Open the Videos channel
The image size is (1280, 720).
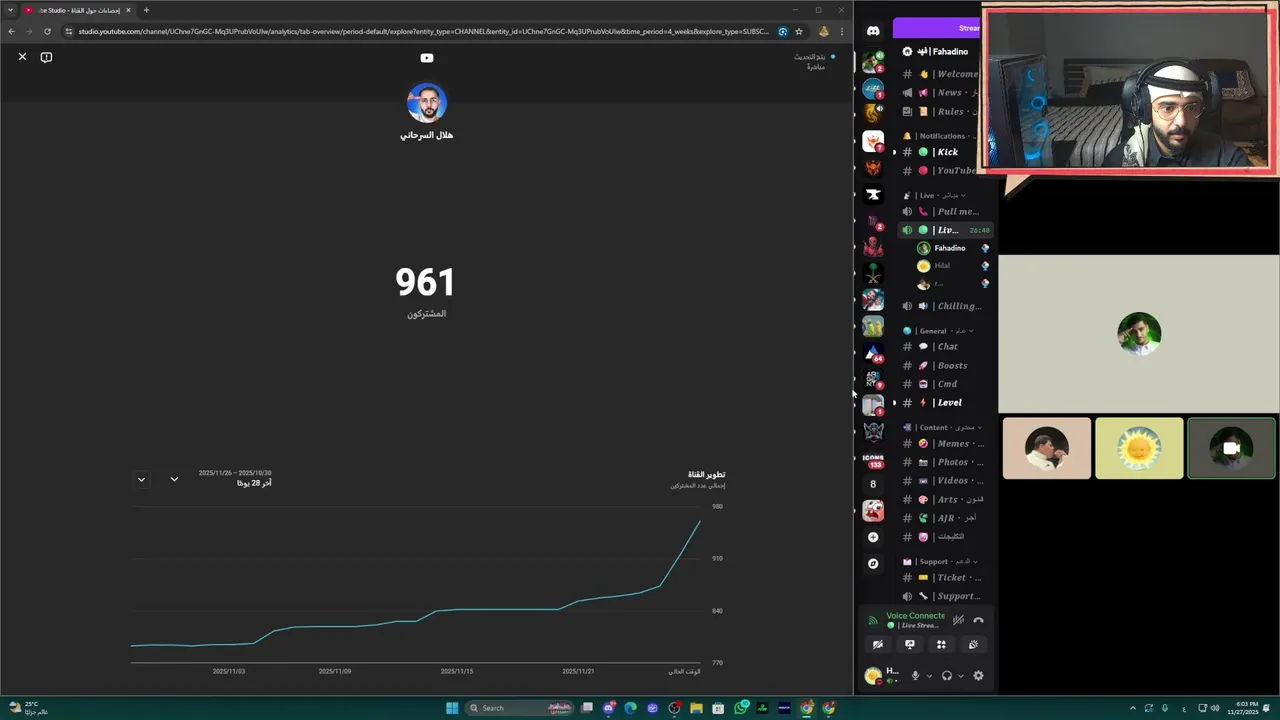[x=945, y=481]
